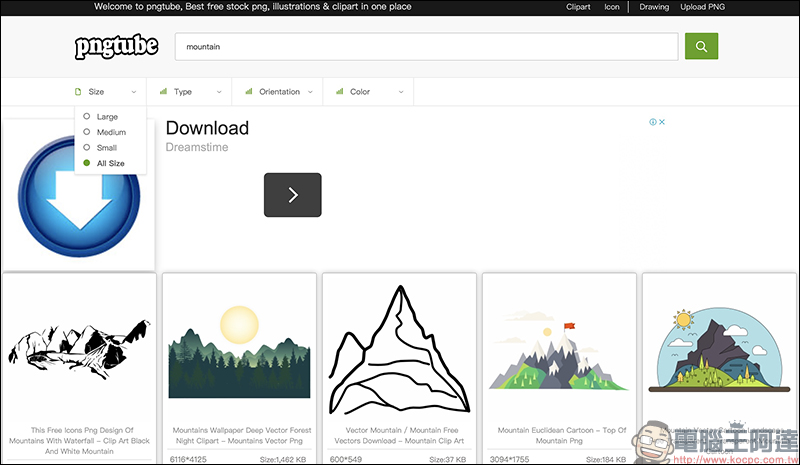
Task: Select the Large size radio option
Action: coord(87,117)
